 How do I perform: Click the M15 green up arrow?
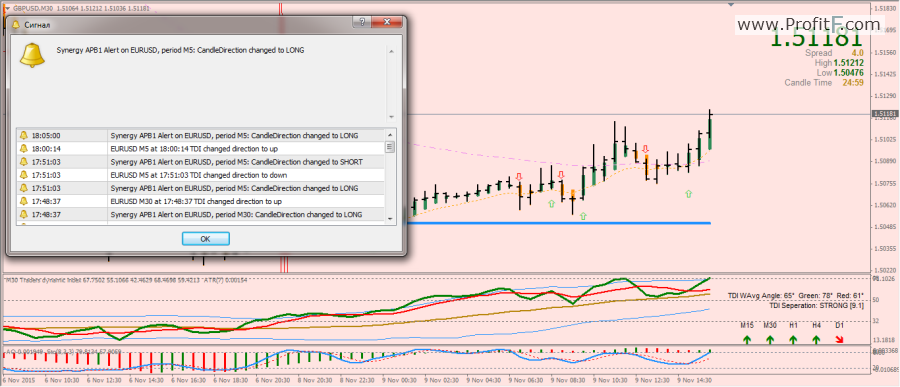[747, 339]
